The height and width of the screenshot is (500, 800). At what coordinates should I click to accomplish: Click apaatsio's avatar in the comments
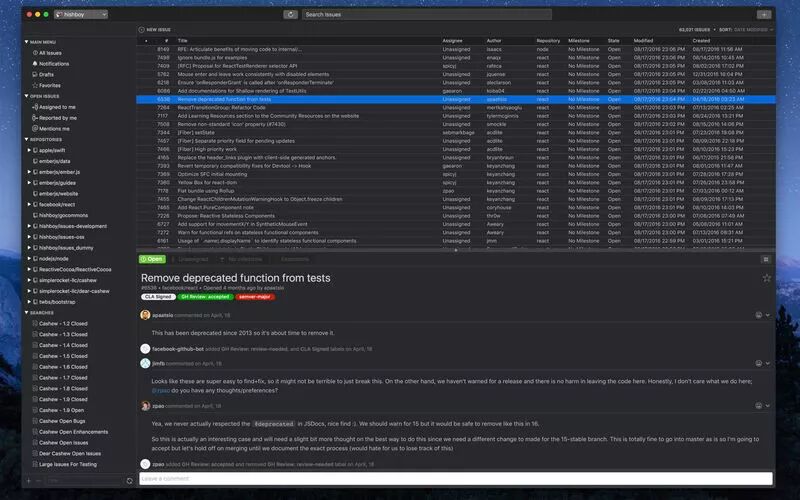tap(145, 315)
